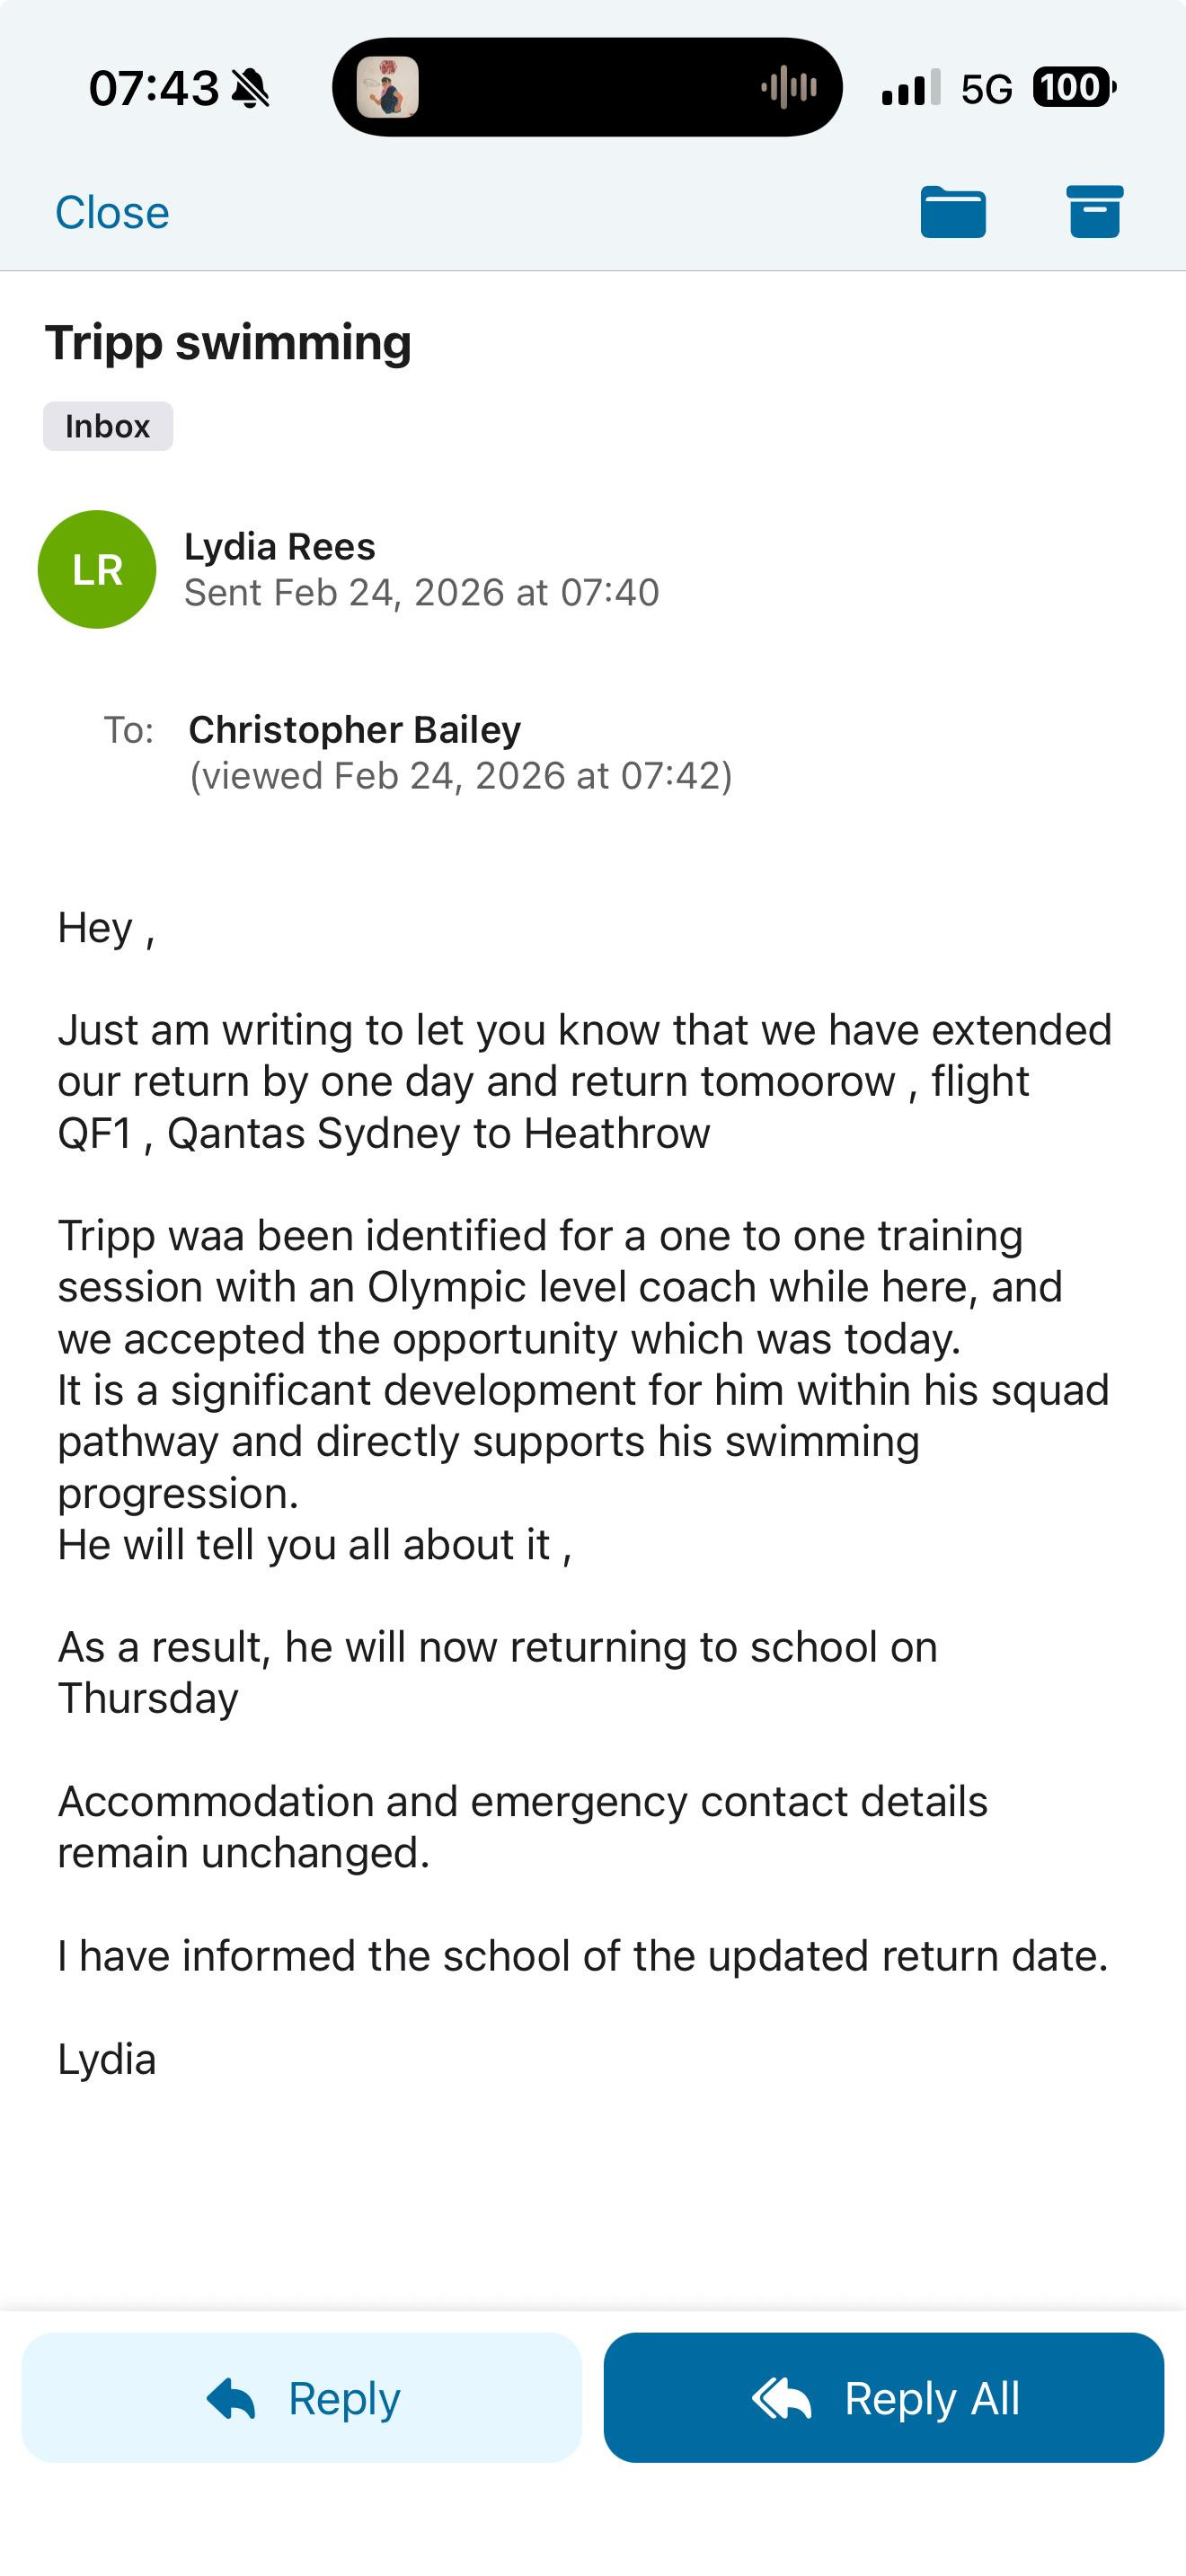1186x2576 pixels.
Task: Tap the sent date and time line
Action: [x=421, y=593]
